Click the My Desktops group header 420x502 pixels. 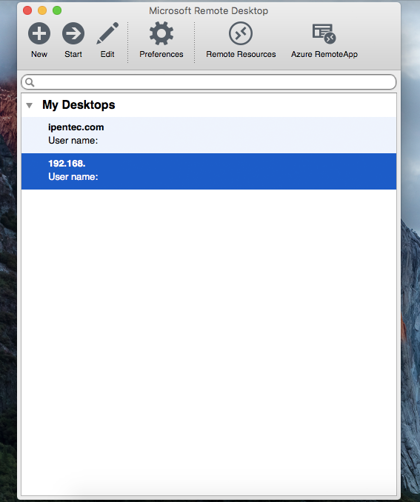[x=79, y=105]
